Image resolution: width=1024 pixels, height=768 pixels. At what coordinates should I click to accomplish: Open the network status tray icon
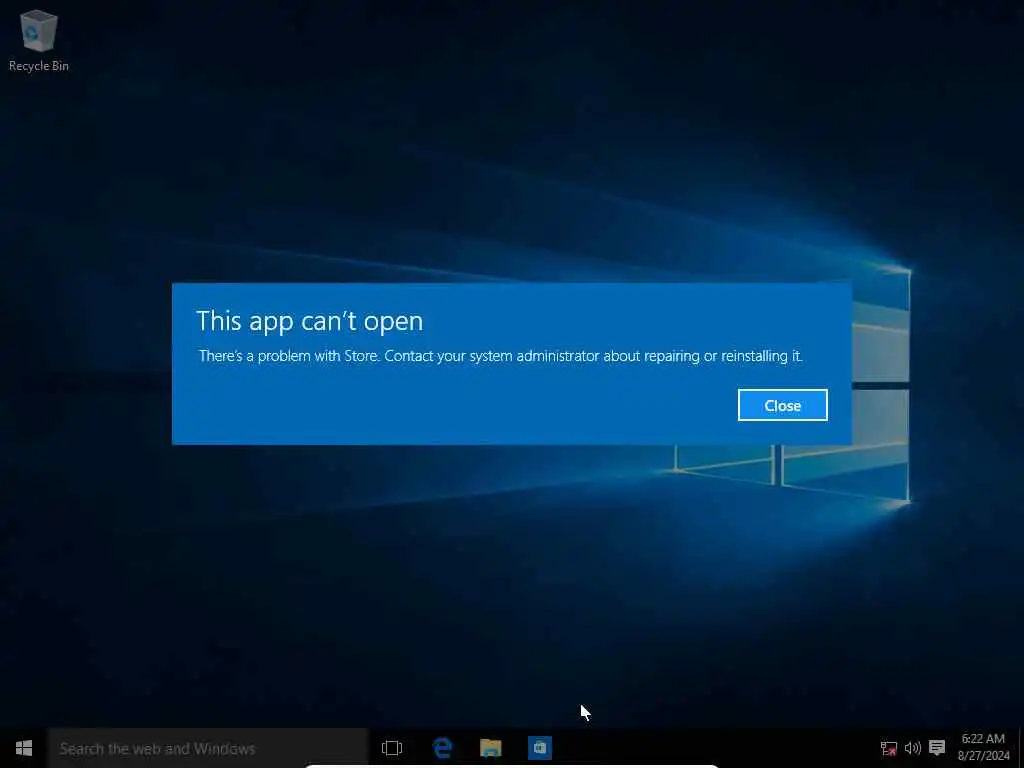pyautogui.click(x=888, y=748)
